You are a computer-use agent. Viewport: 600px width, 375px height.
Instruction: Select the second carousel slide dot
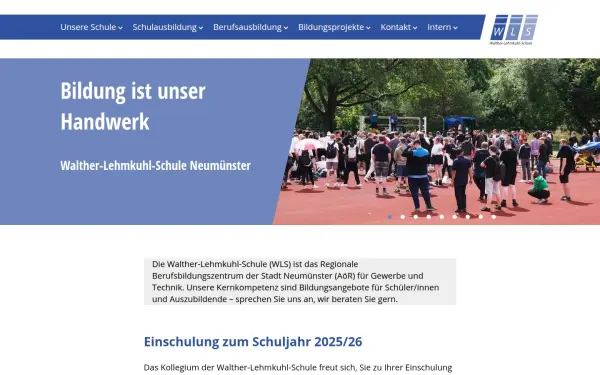(403, 217)
